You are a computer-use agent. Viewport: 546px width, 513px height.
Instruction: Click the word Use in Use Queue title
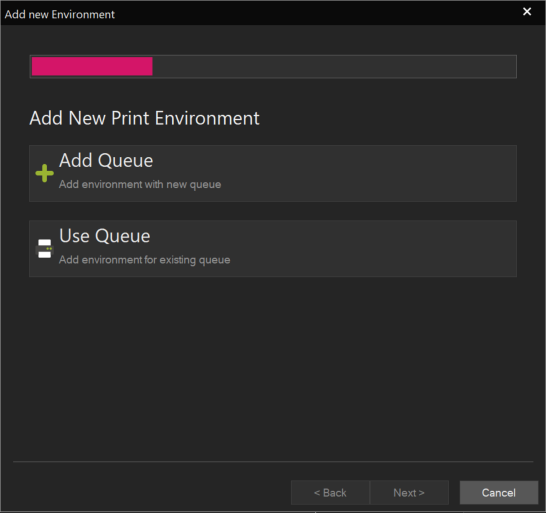click(75, 236)
